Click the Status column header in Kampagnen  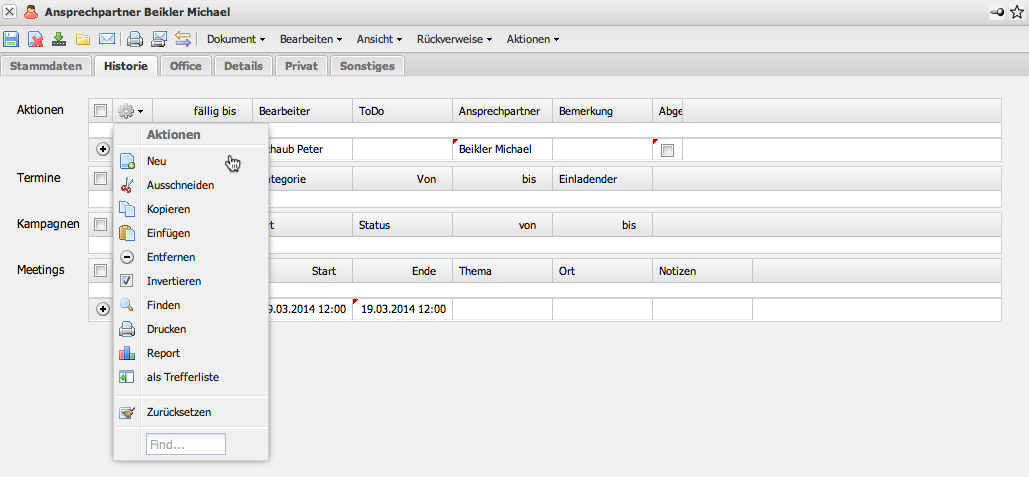click(x=402, y=225)
